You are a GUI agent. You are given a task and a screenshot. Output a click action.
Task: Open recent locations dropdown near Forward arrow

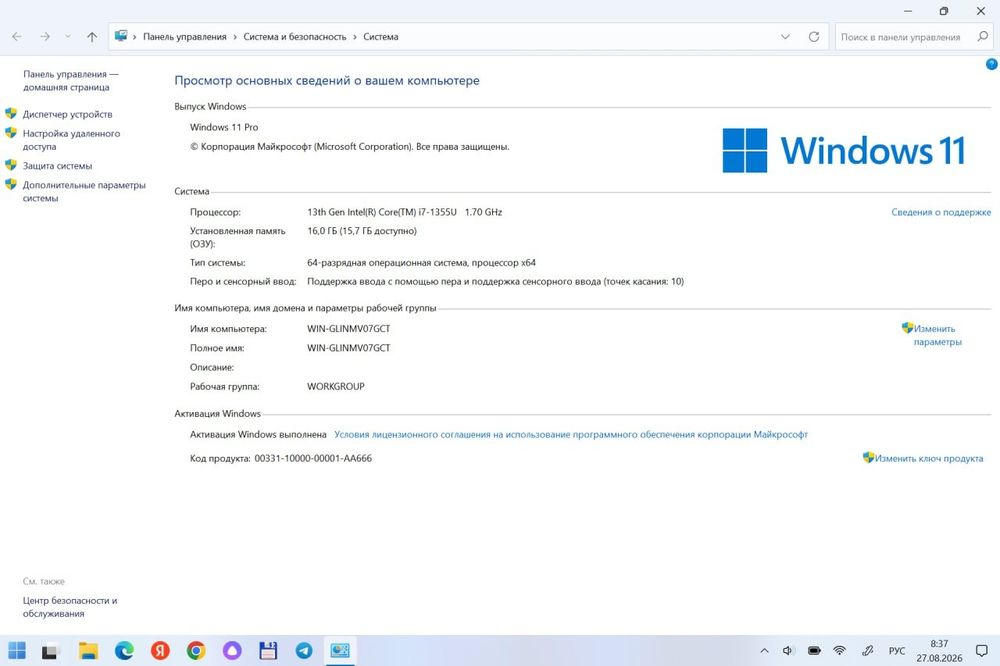(68, 37)
